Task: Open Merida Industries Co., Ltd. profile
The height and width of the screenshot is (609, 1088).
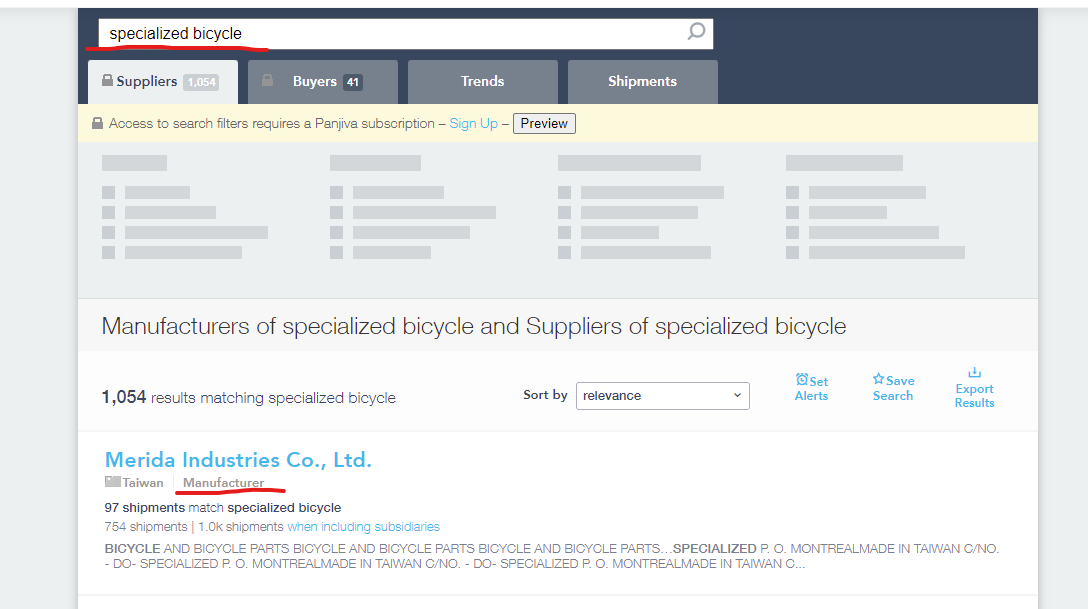Action: 238,460
